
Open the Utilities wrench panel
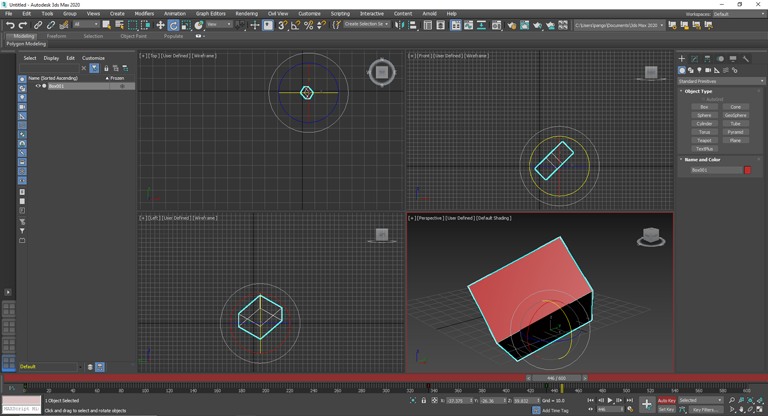746,59
